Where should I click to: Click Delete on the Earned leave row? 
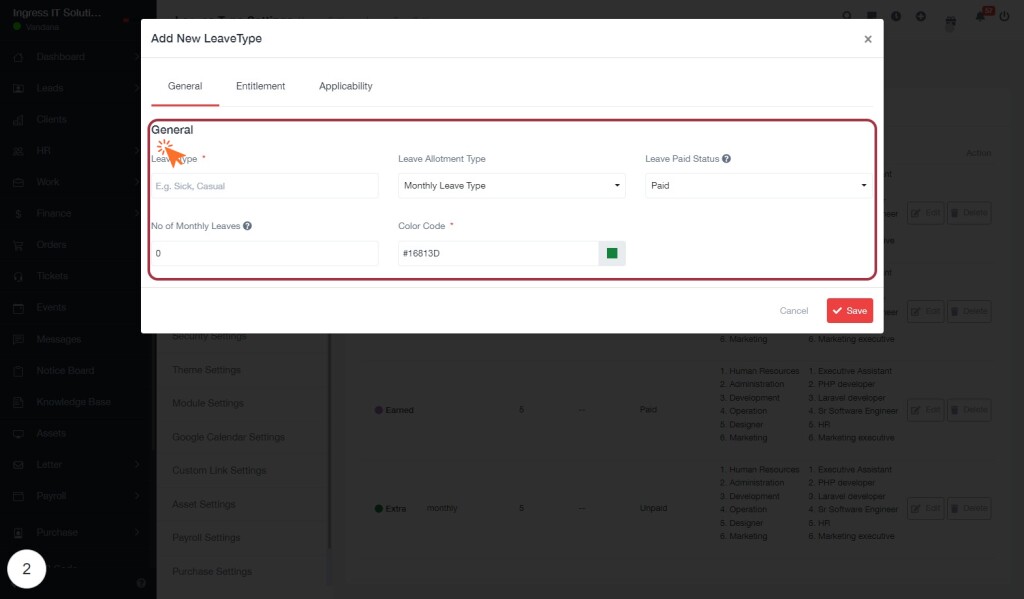tap(969, 410)
